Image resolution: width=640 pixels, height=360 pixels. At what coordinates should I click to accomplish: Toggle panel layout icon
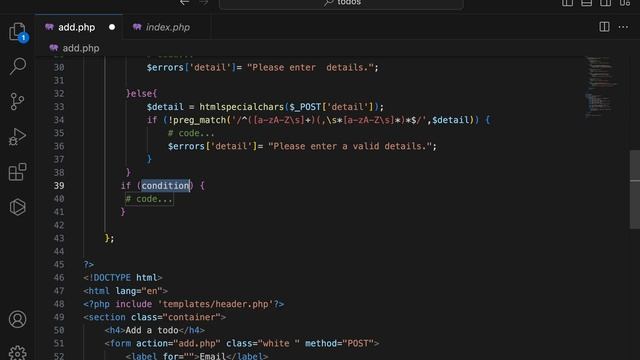pyautogui.click(x=587, y=3)
